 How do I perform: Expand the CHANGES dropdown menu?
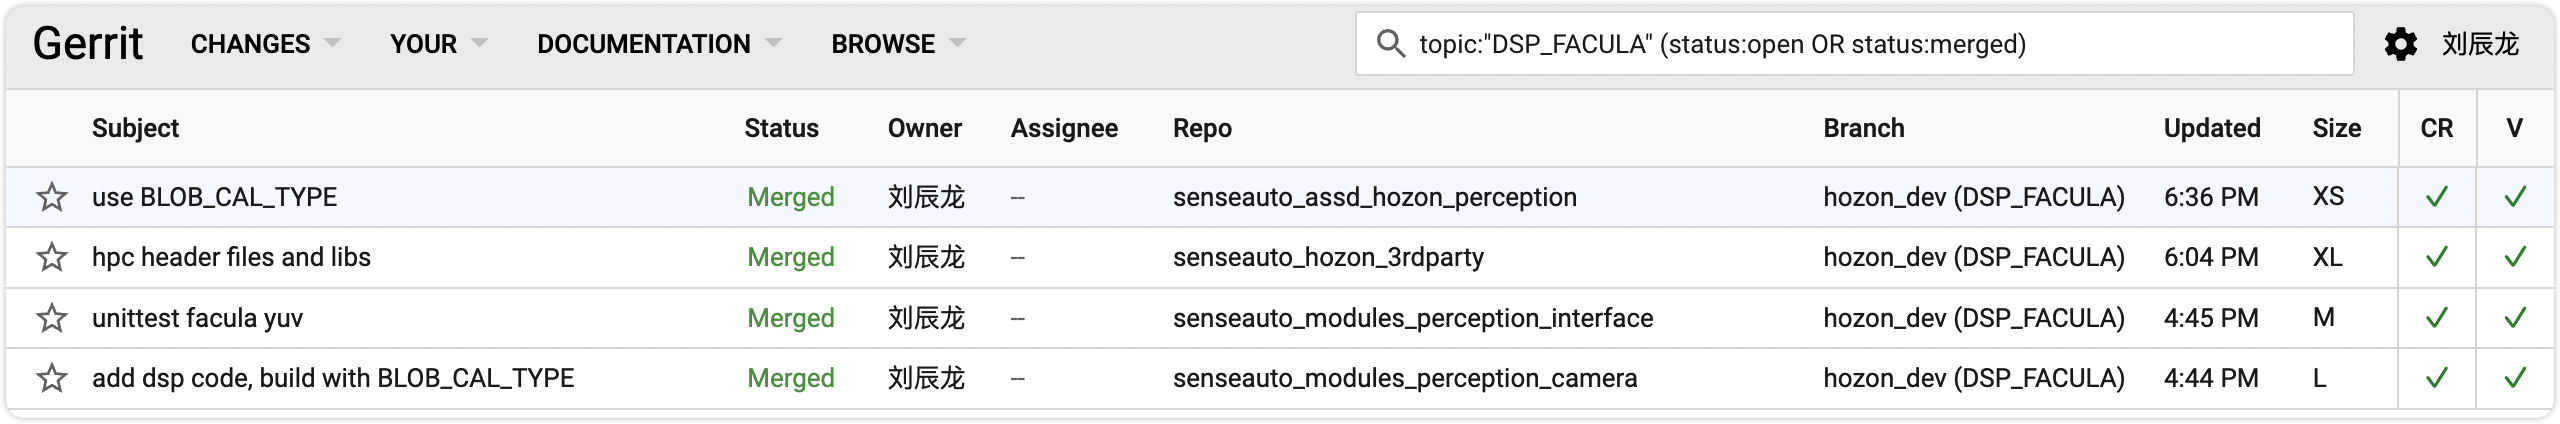[265, 44]
